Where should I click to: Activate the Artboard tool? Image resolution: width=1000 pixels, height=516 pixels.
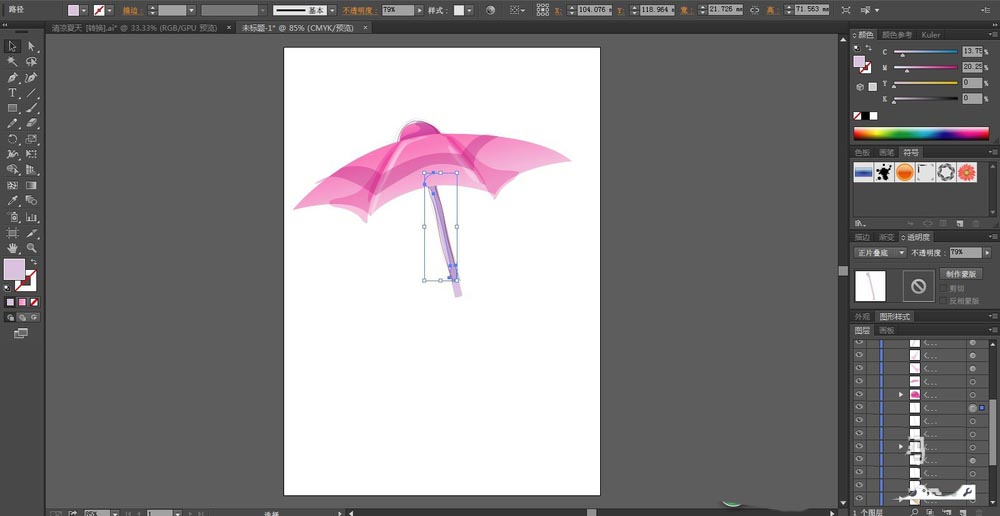coord(12,232)
